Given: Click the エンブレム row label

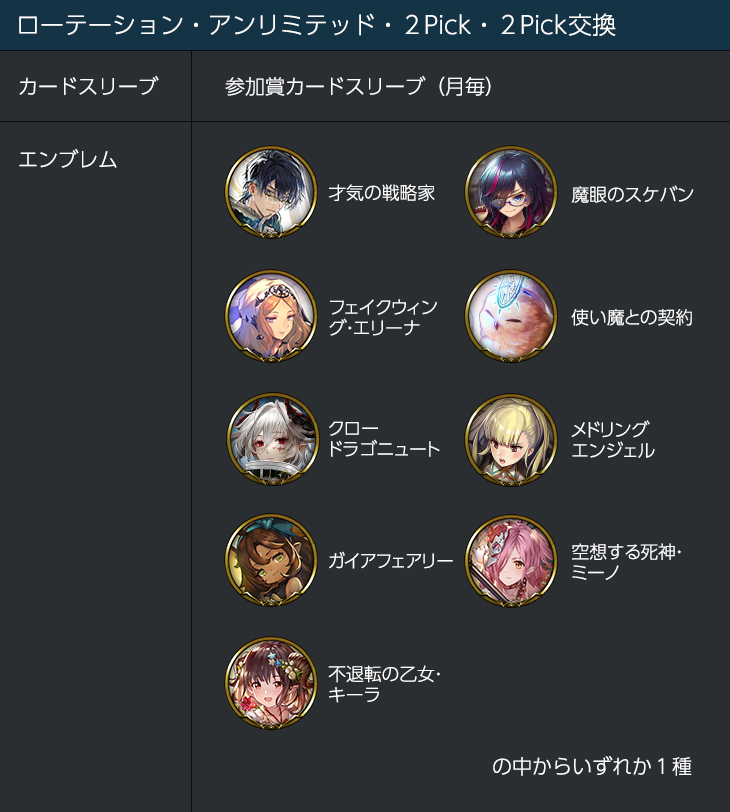Looking at the screenshot, I should pos(67,159).
